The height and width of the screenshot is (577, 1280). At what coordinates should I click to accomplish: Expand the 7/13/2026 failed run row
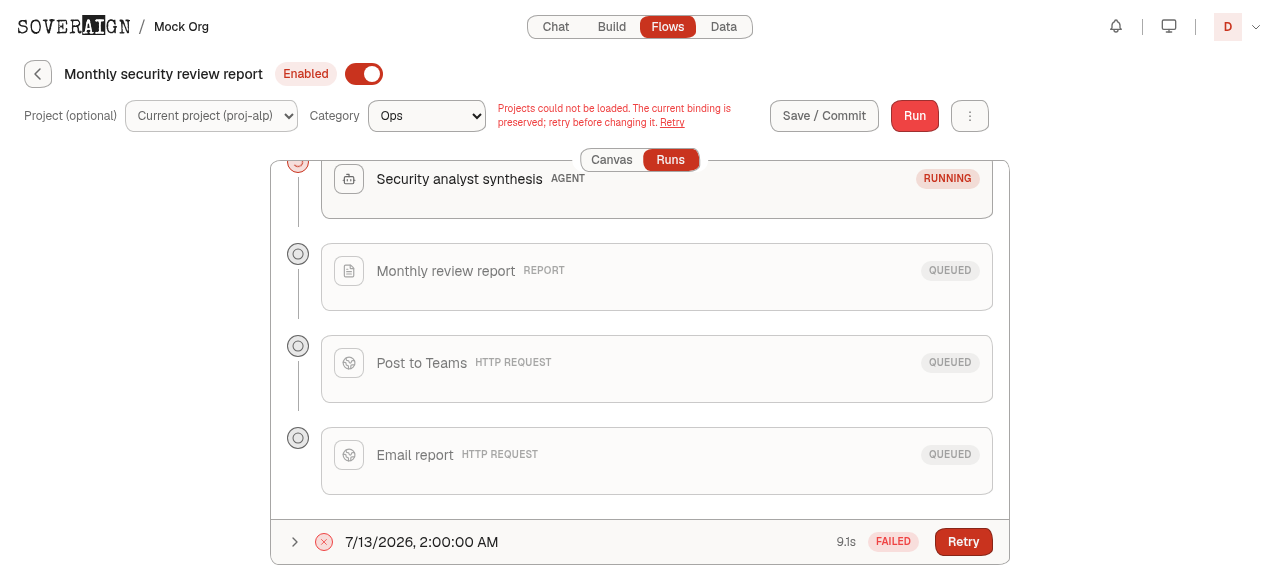[x=294, y=542]
